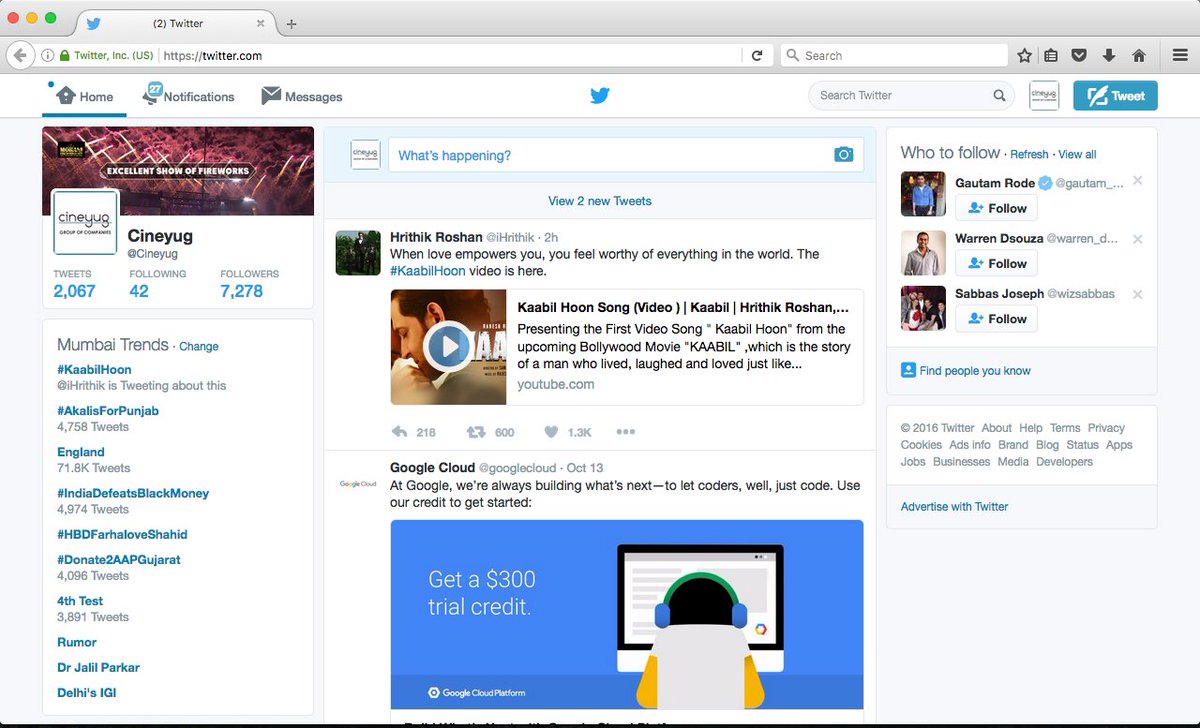Open #KaabilHoon hashtag in tweet text

click(x=427, y=271)
